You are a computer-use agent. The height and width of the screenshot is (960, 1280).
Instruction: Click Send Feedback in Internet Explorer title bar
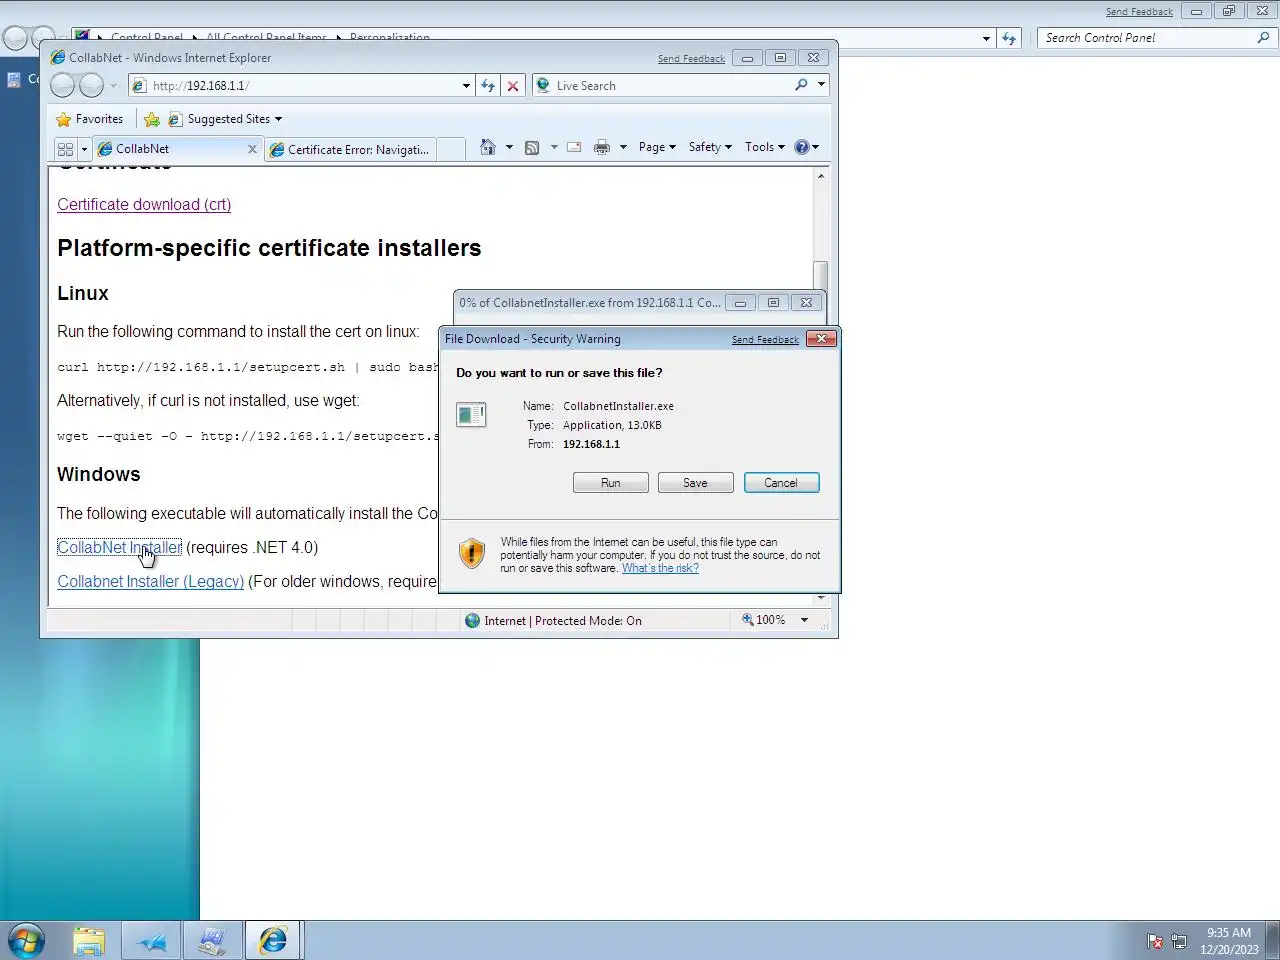(x=691, y=58)
